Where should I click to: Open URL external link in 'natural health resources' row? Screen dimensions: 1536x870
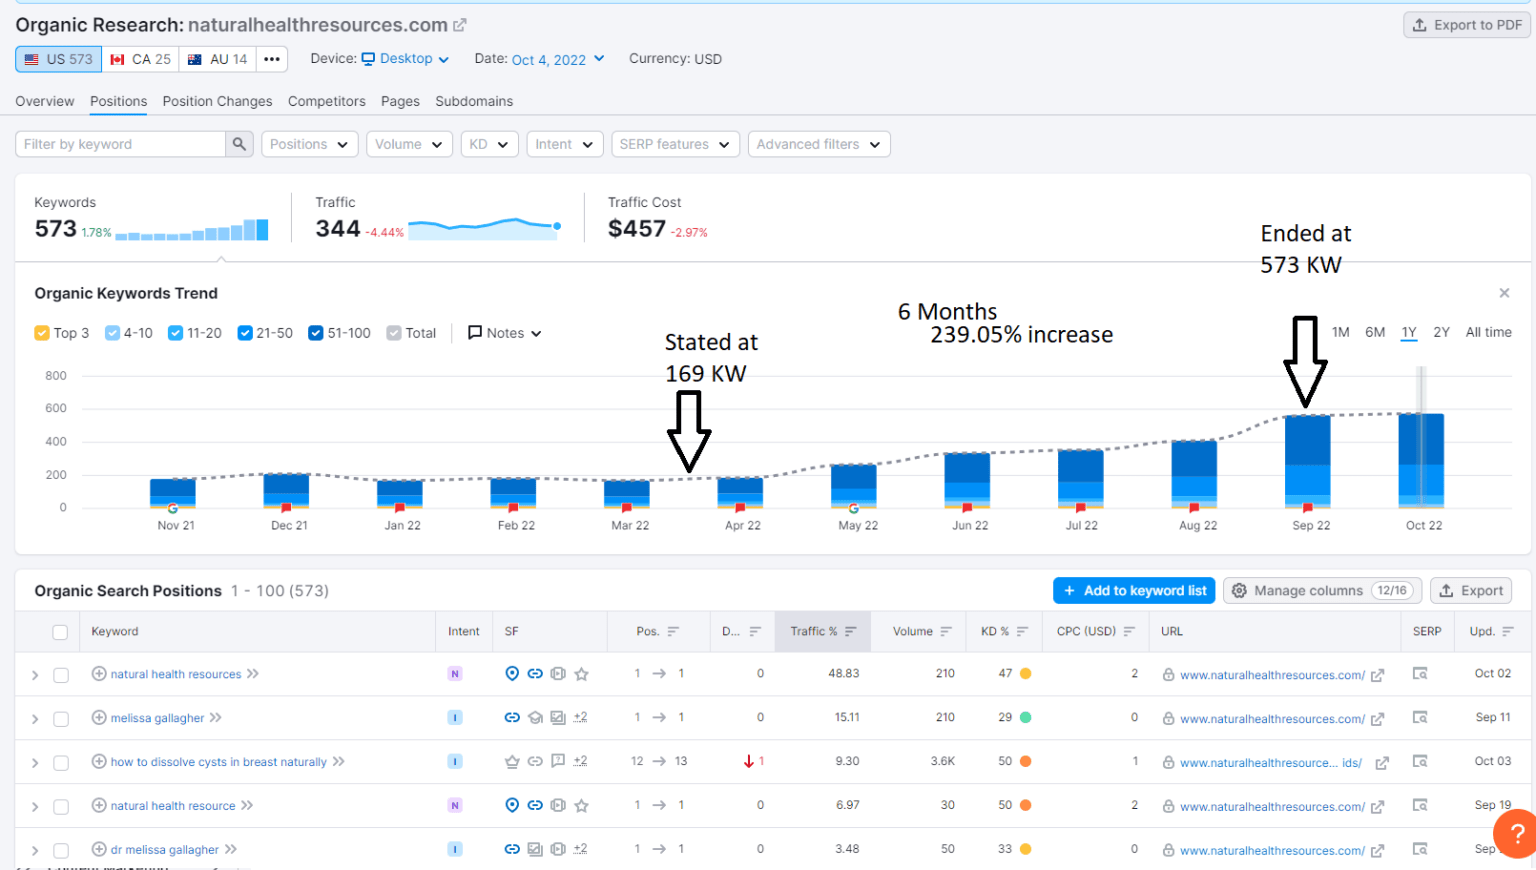coord(1377,675)
